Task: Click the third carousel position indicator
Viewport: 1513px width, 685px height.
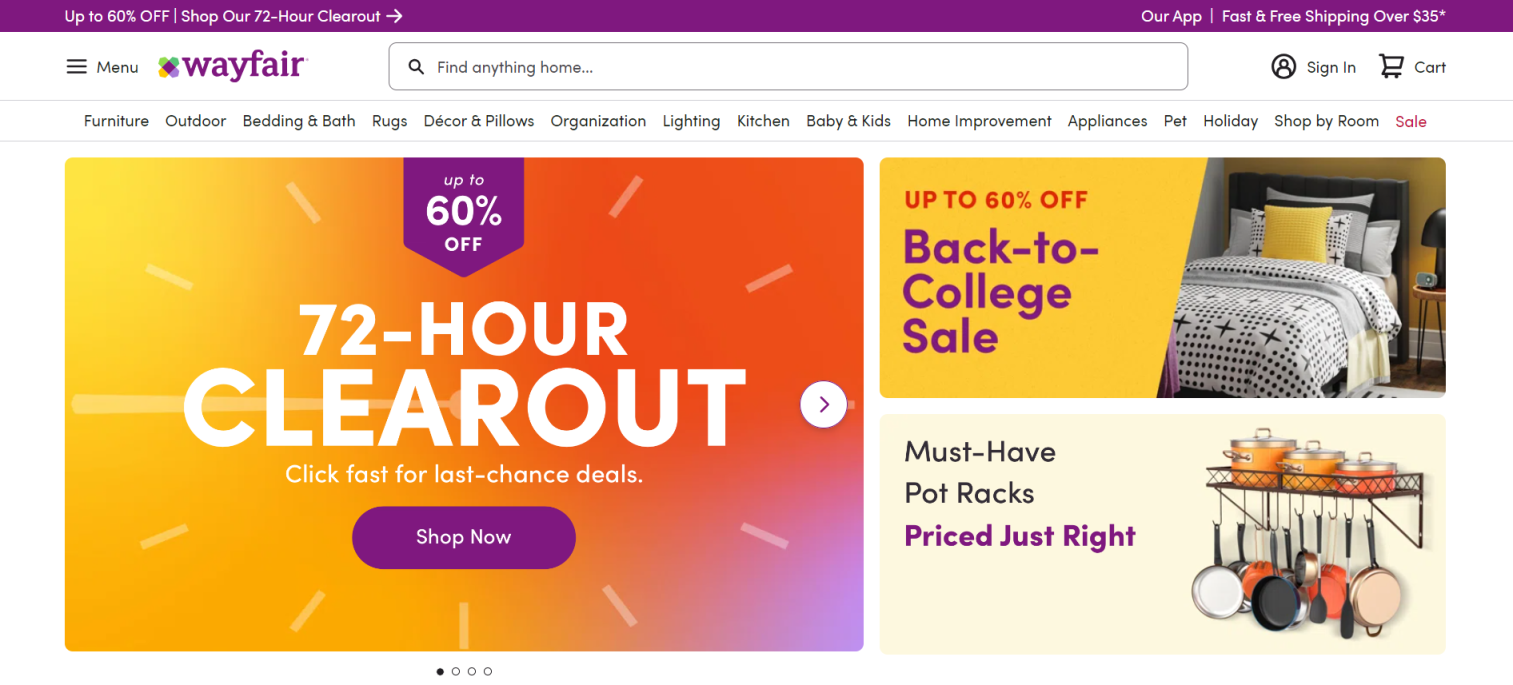Action: [x=472, y=671]
